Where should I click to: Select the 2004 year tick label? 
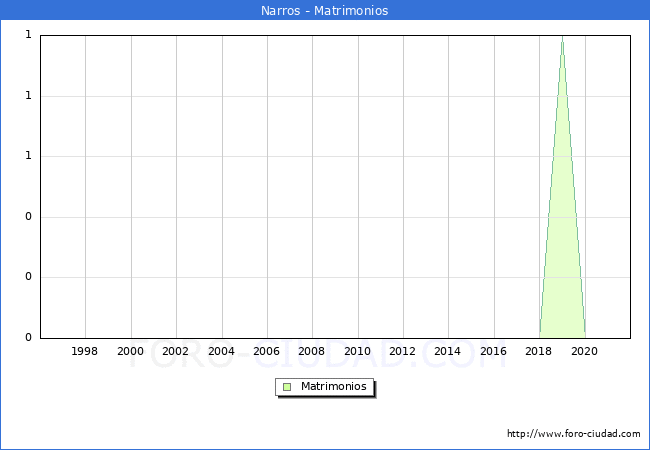click(x=221, y=351)
